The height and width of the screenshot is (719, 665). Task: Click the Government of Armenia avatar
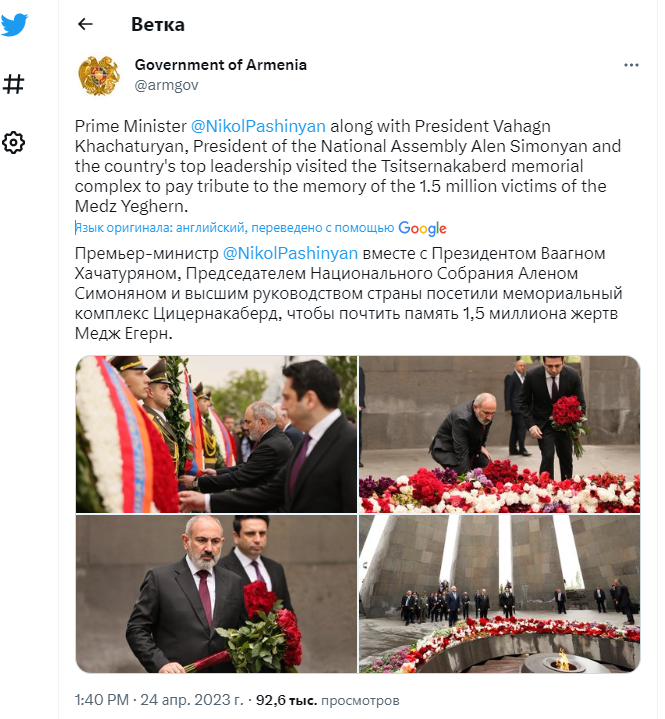coord(99,76)
